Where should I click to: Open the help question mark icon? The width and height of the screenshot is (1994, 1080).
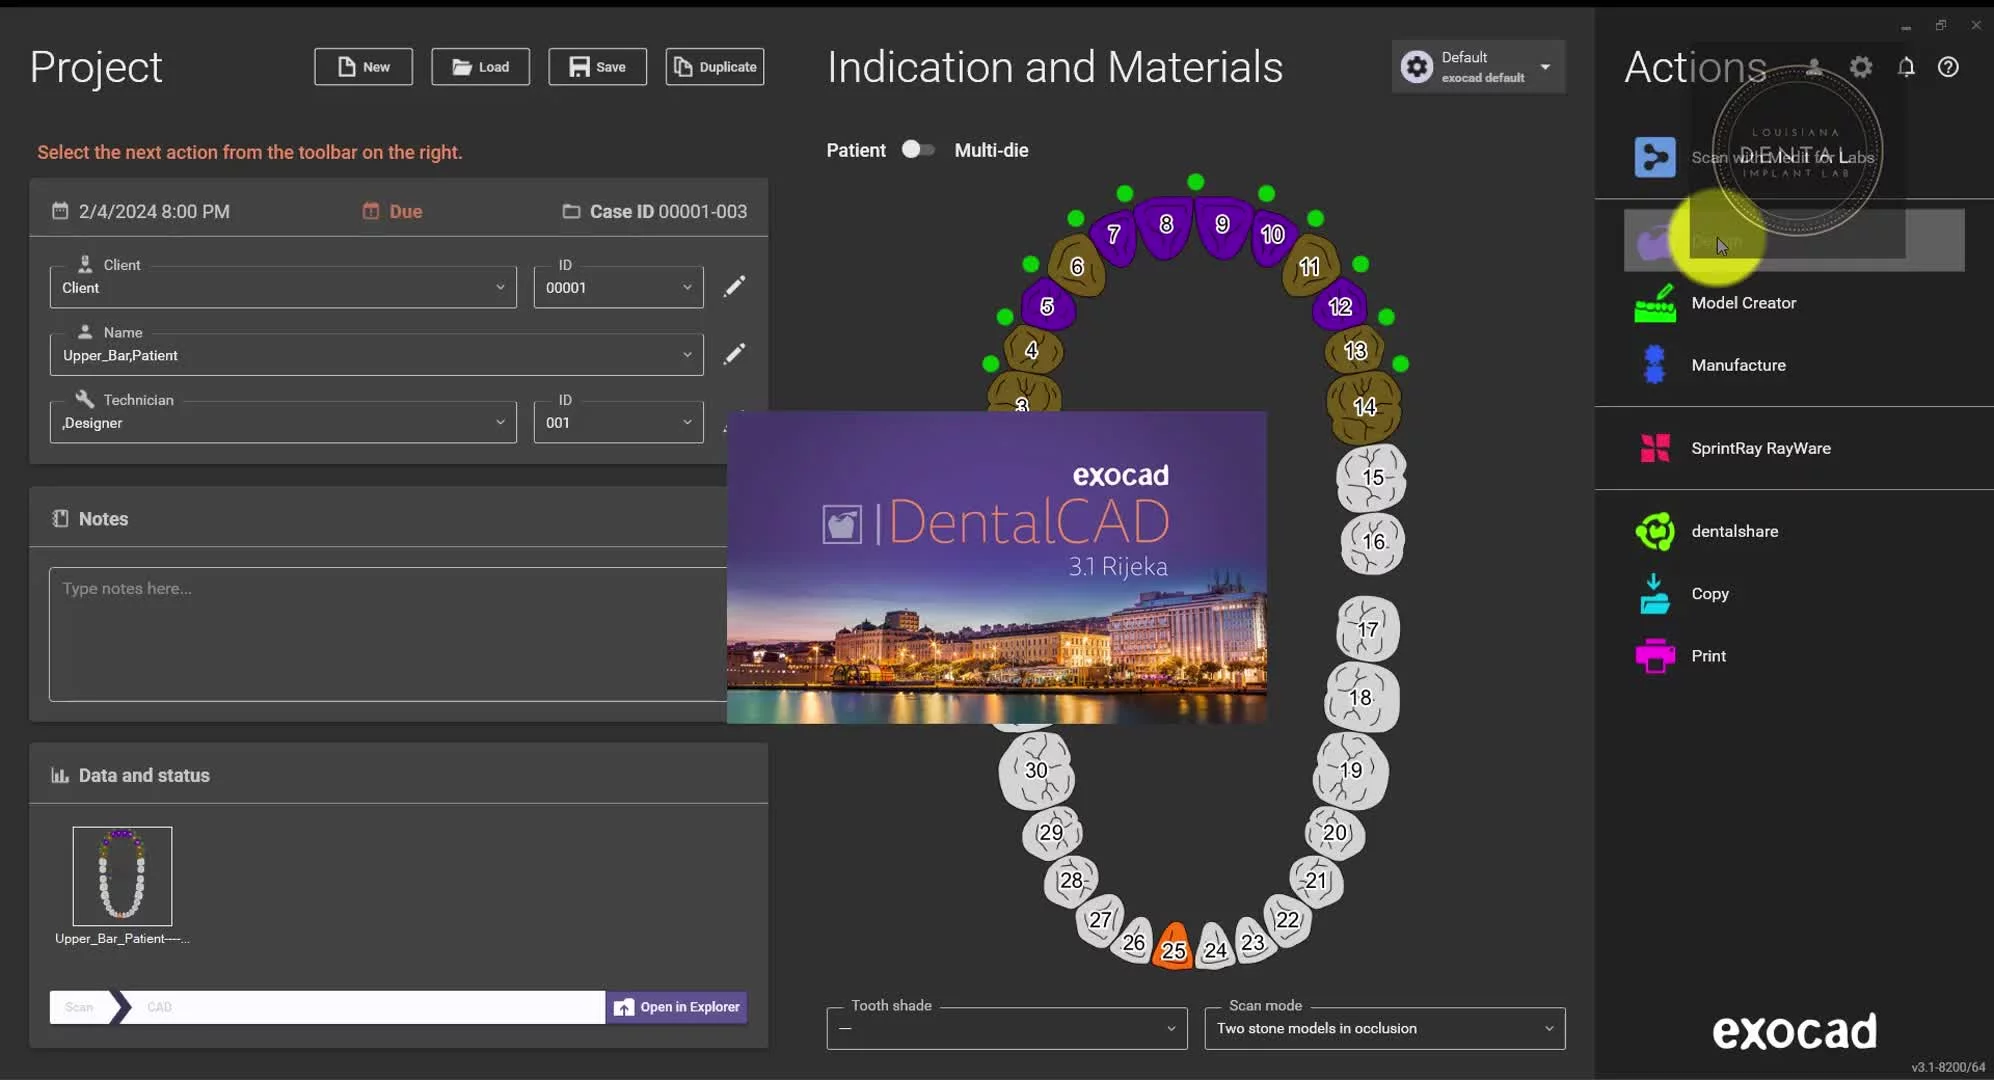coord(1948,67)
